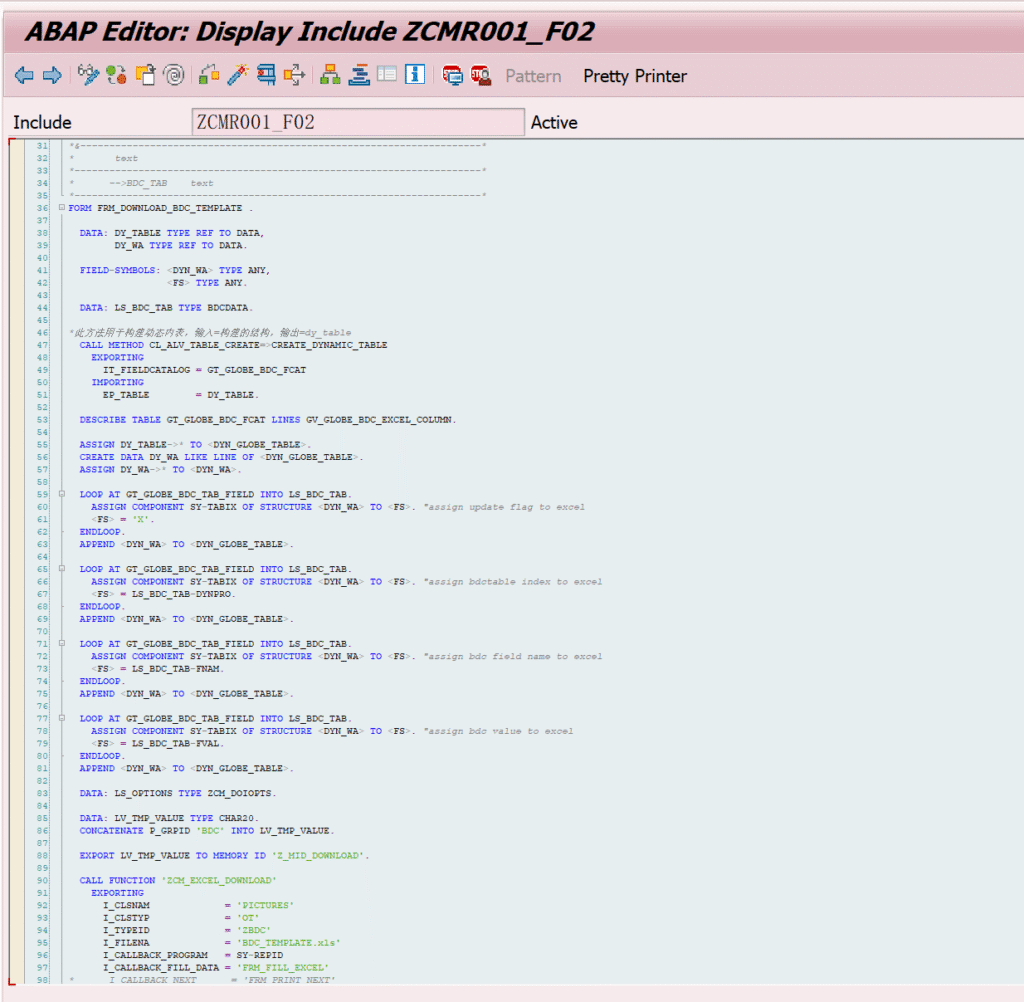Set a session breakpoint via stop-screen icon
This screenshot has width=1024, height=1002.
pos(453,76)
